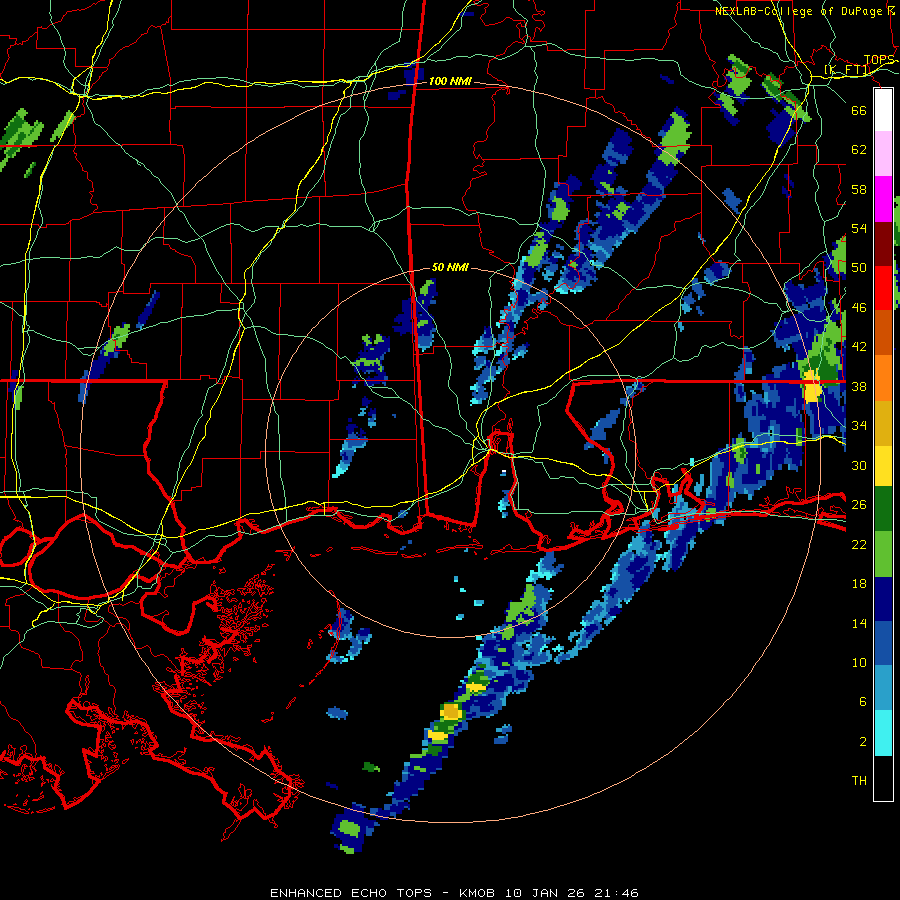This screenshot has width=900, height=900.
Task: Pick the dark red legend band
Action: (883, 243)
